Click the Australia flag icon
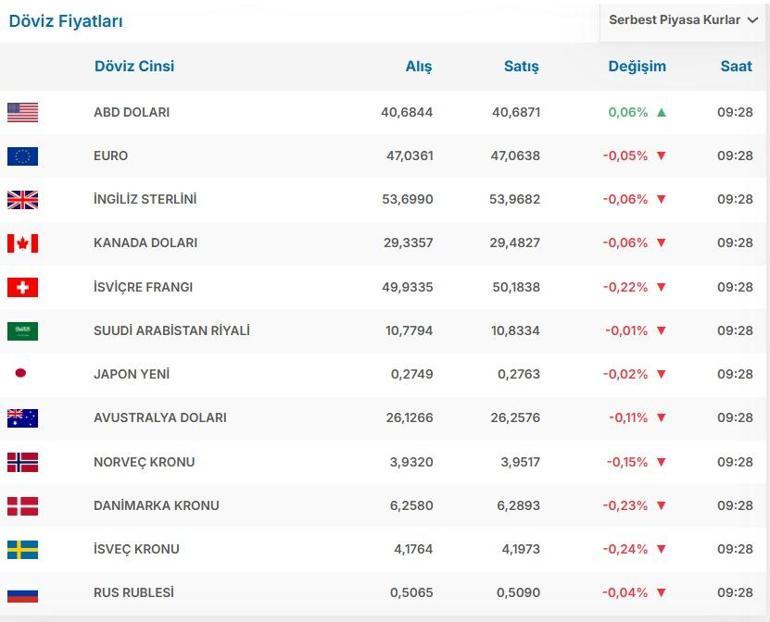770x622 pixels. click(23, 418)
